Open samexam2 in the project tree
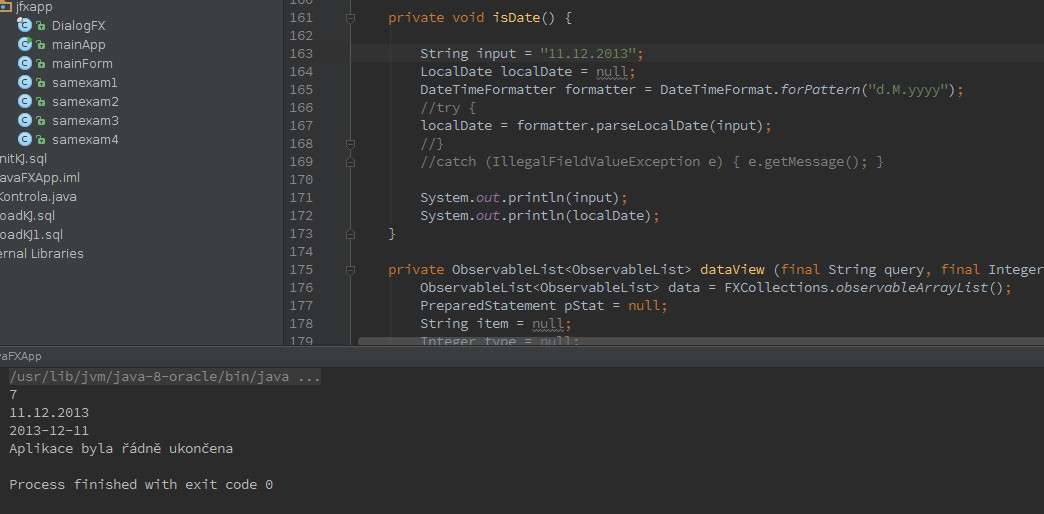This screenshot has width=1044, height=514. (85, 102)
